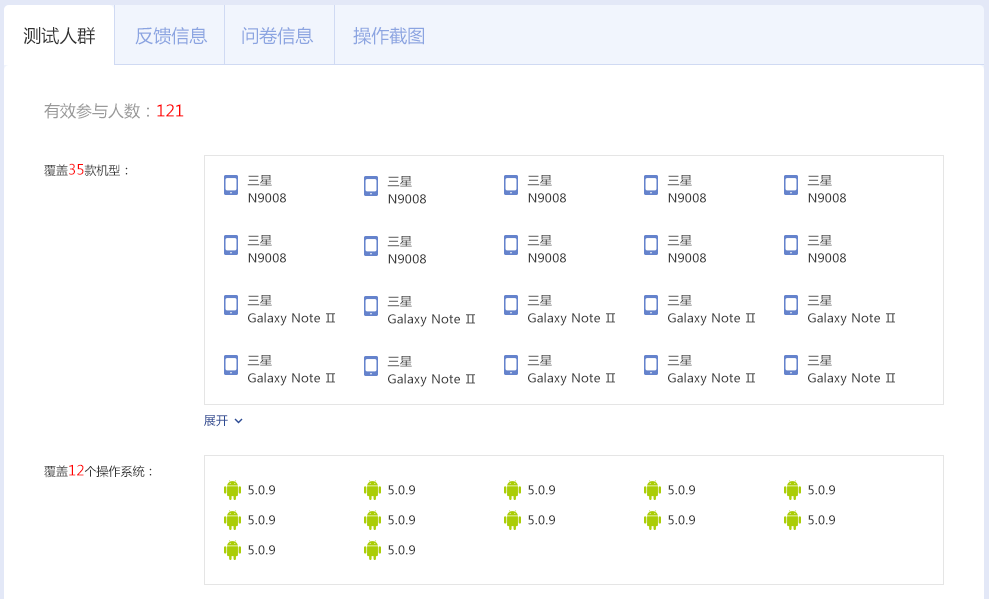Viewport: 989px width, 599px height.
Task: Click the first Android robot icon in OS list
Action: click(232, 490)
